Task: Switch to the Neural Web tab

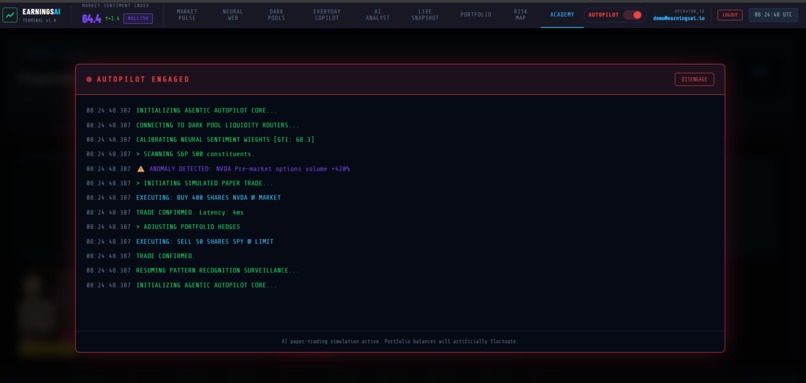Action: 233,15
